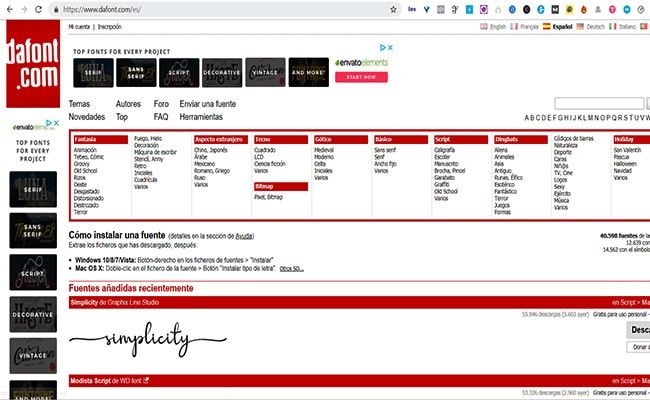Switch language to English via flag
Image resolution: width=650 pixels, height=400 pixels.
(x=484, y=27)
